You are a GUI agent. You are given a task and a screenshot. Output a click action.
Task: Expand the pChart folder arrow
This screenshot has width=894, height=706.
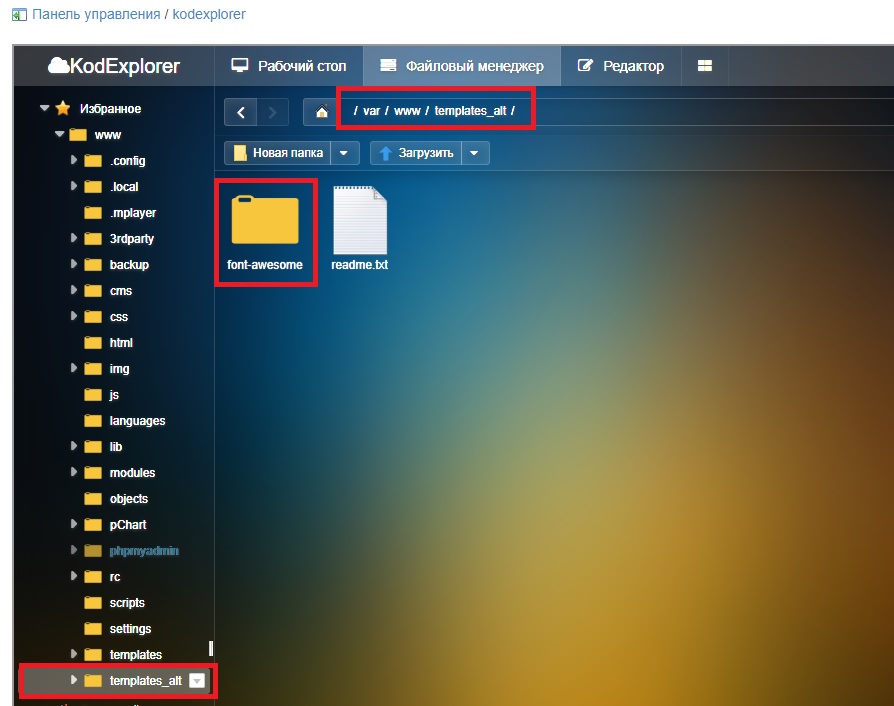[74, 524]
